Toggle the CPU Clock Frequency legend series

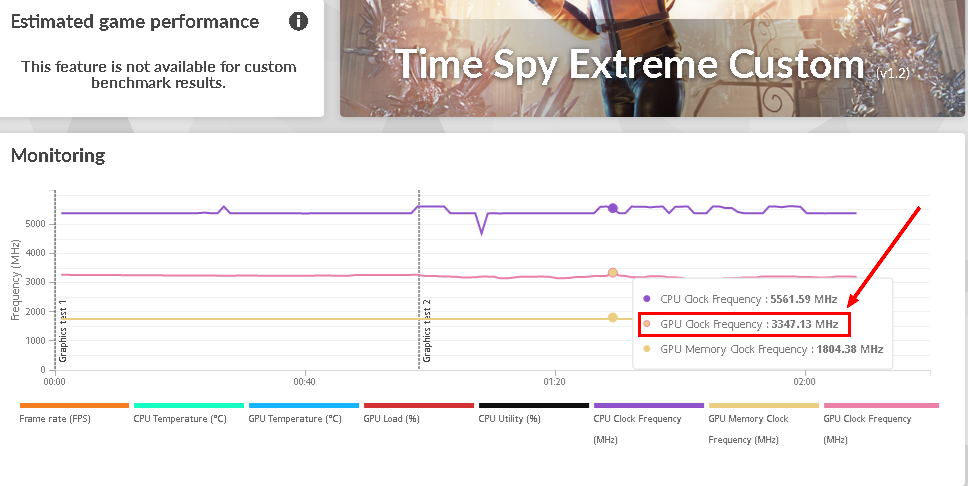click(x=648, y=424)
